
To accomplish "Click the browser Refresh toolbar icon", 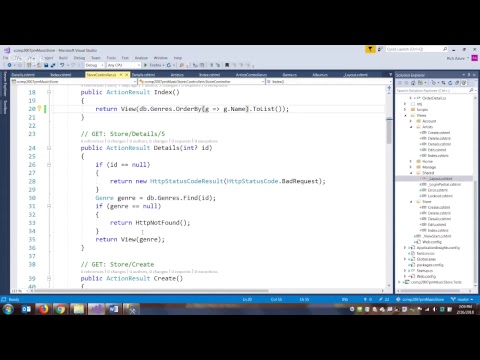I will (x=169, y=65).
